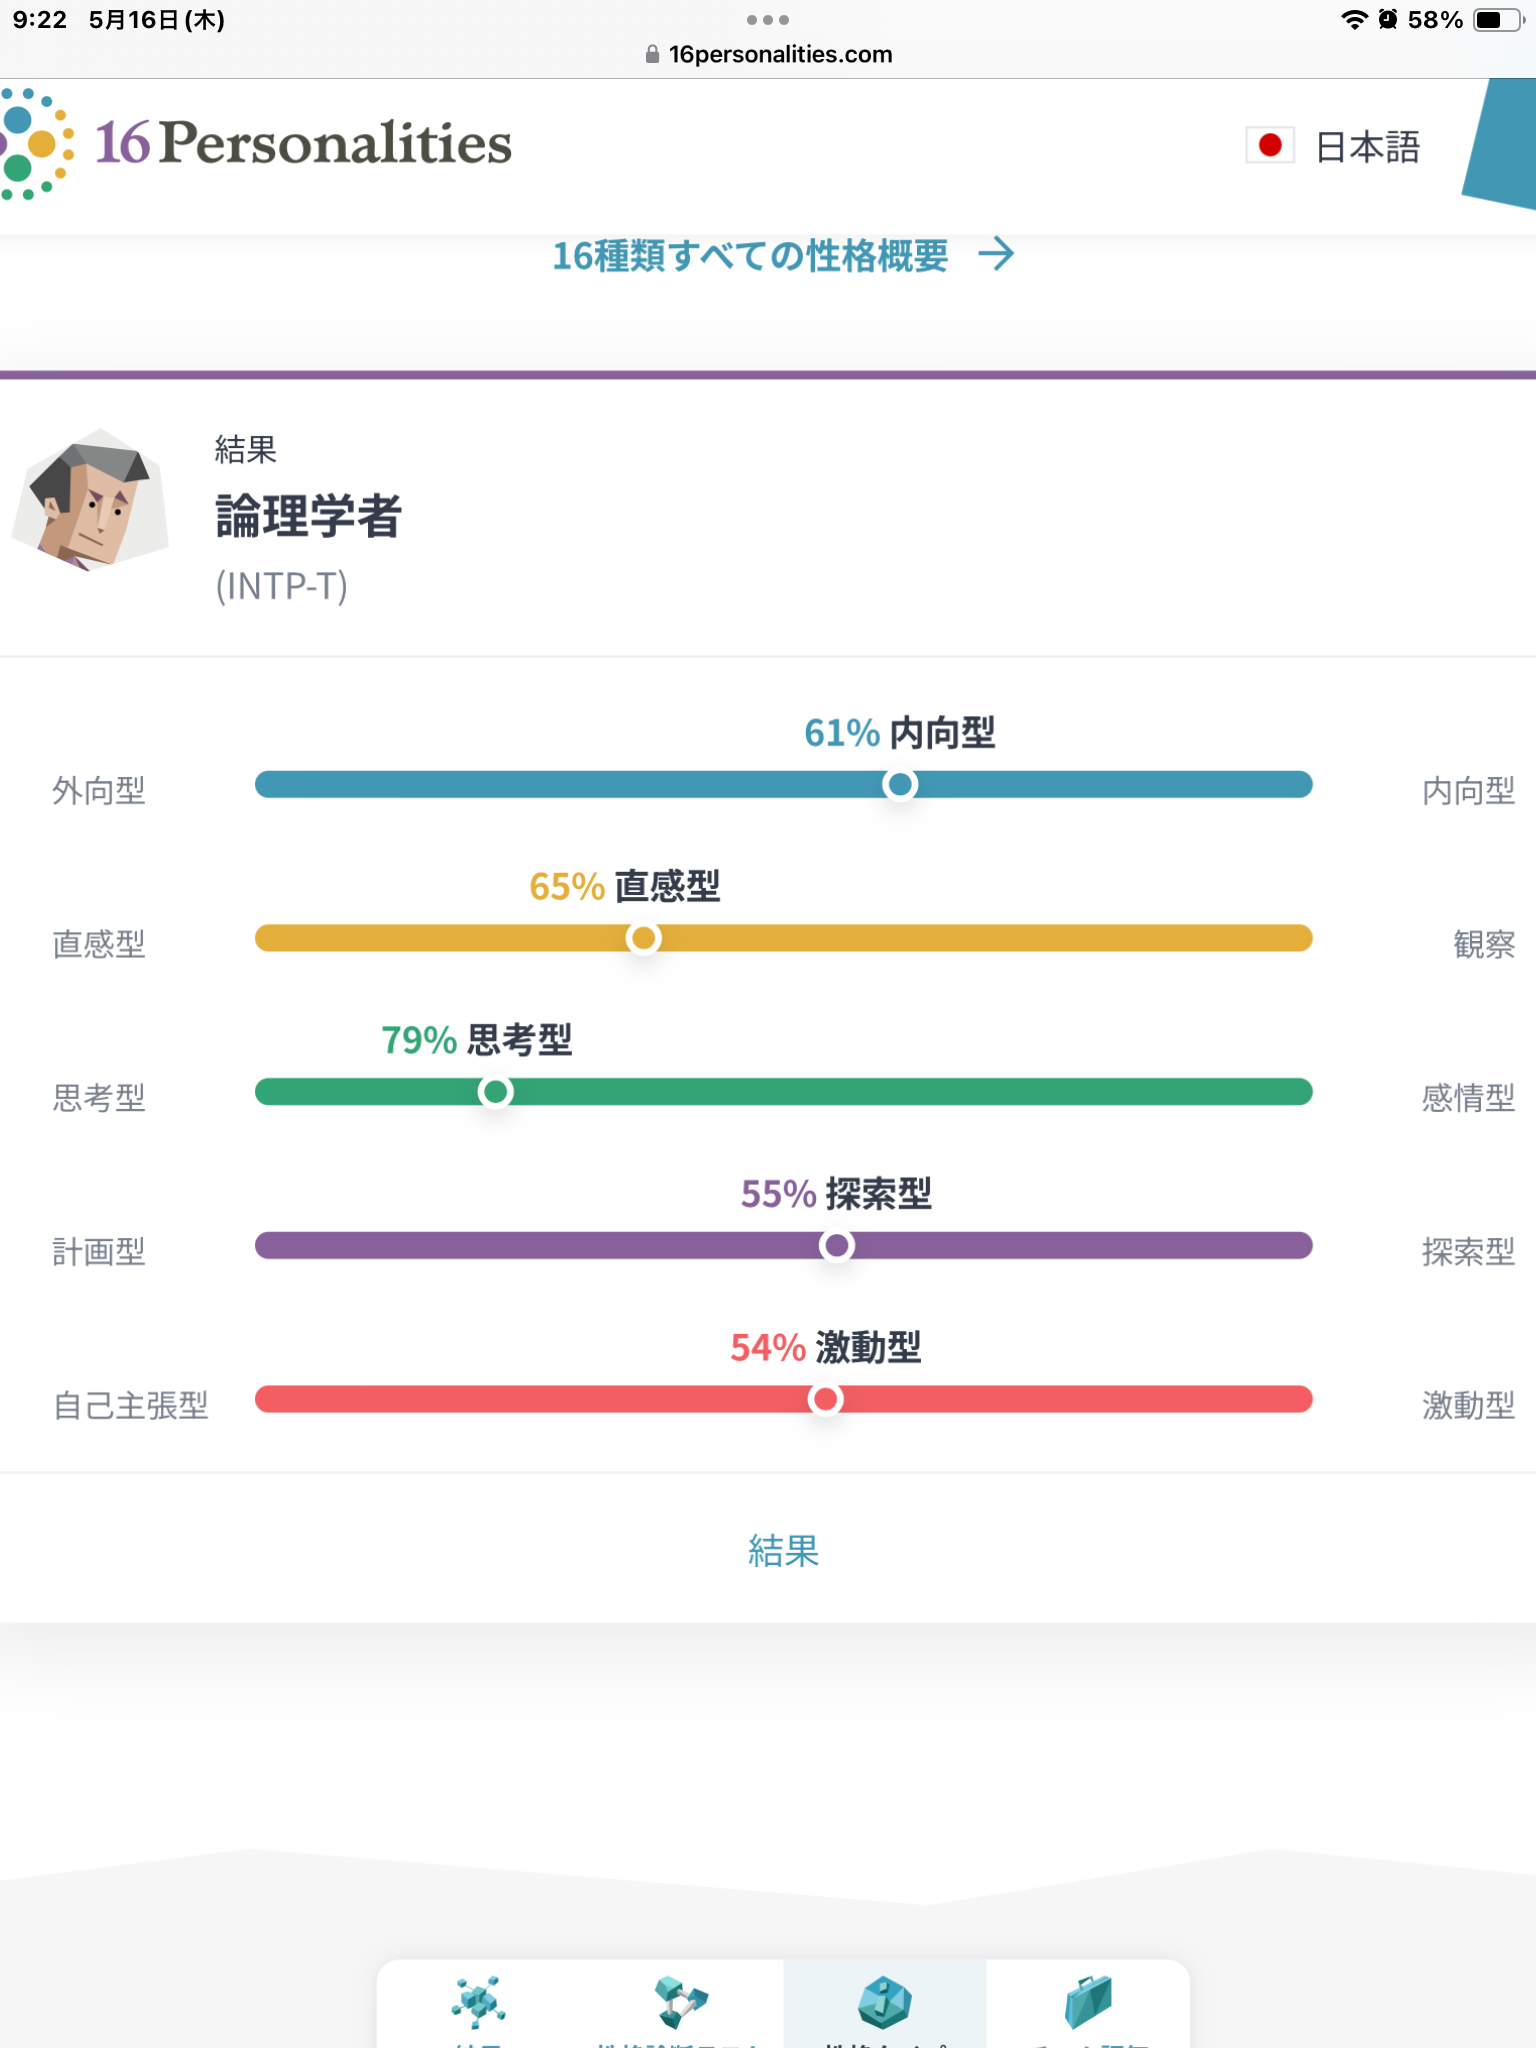Click the blue 結果 link below the bars

click(x=784, y=1551)
